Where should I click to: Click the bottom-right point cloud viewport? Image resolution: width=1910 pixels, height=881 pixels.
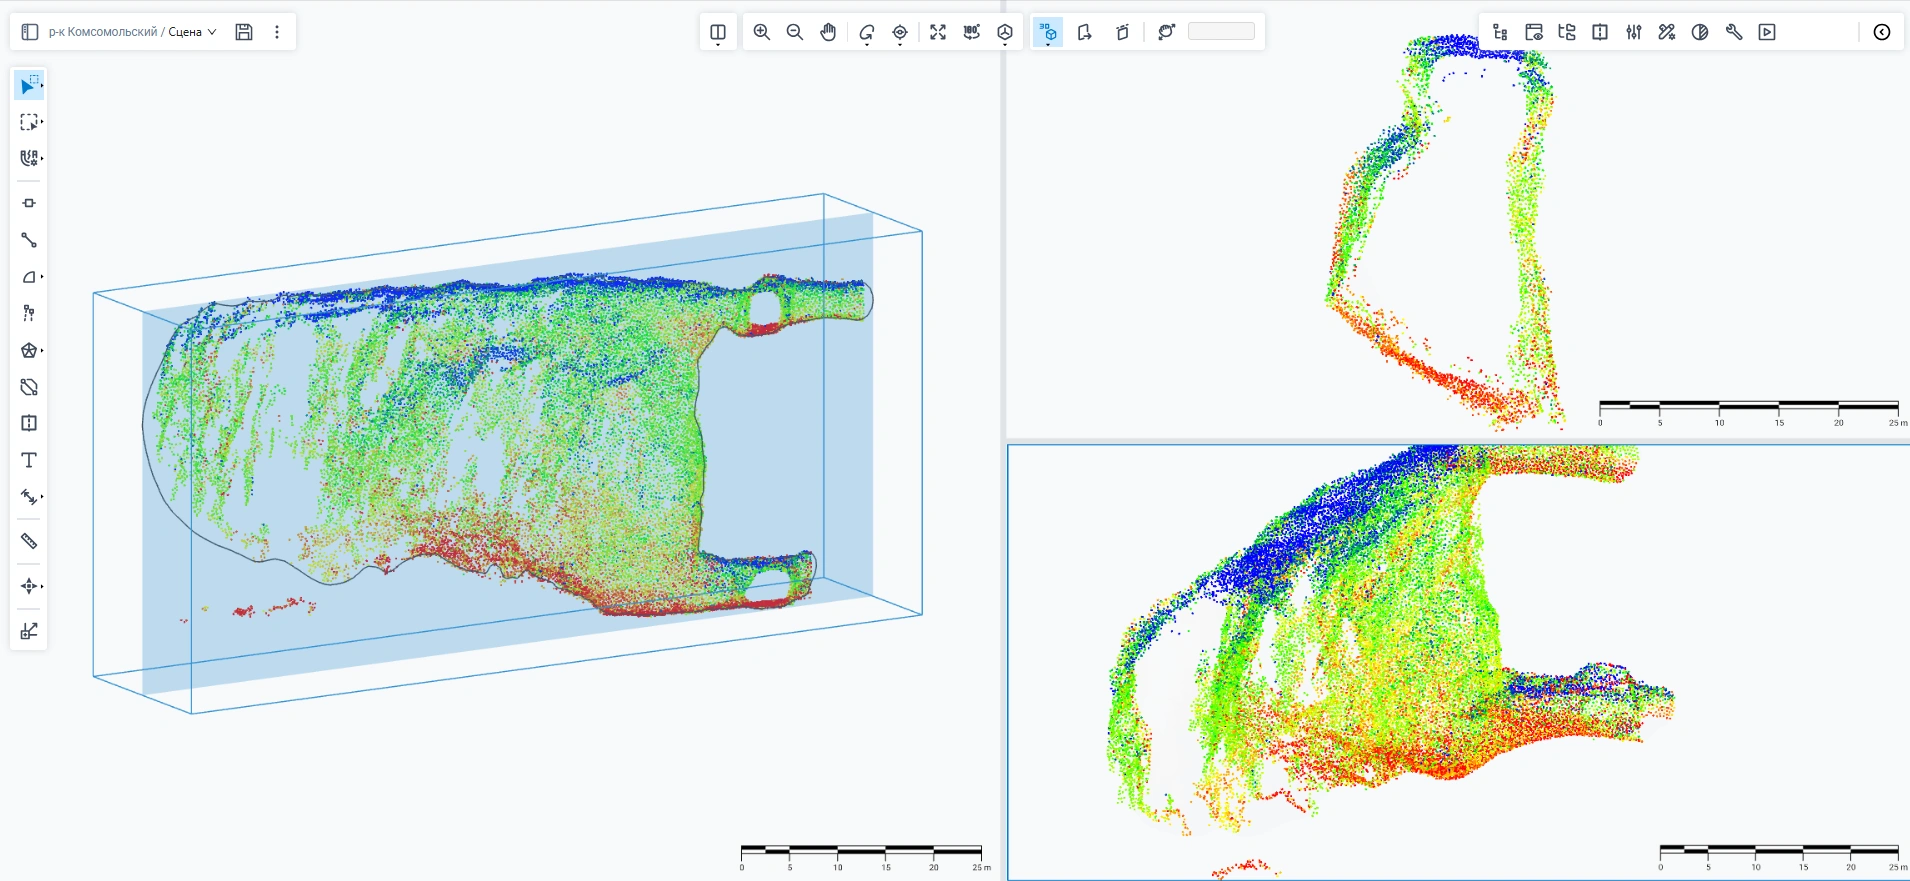(x=1458, y=662)
